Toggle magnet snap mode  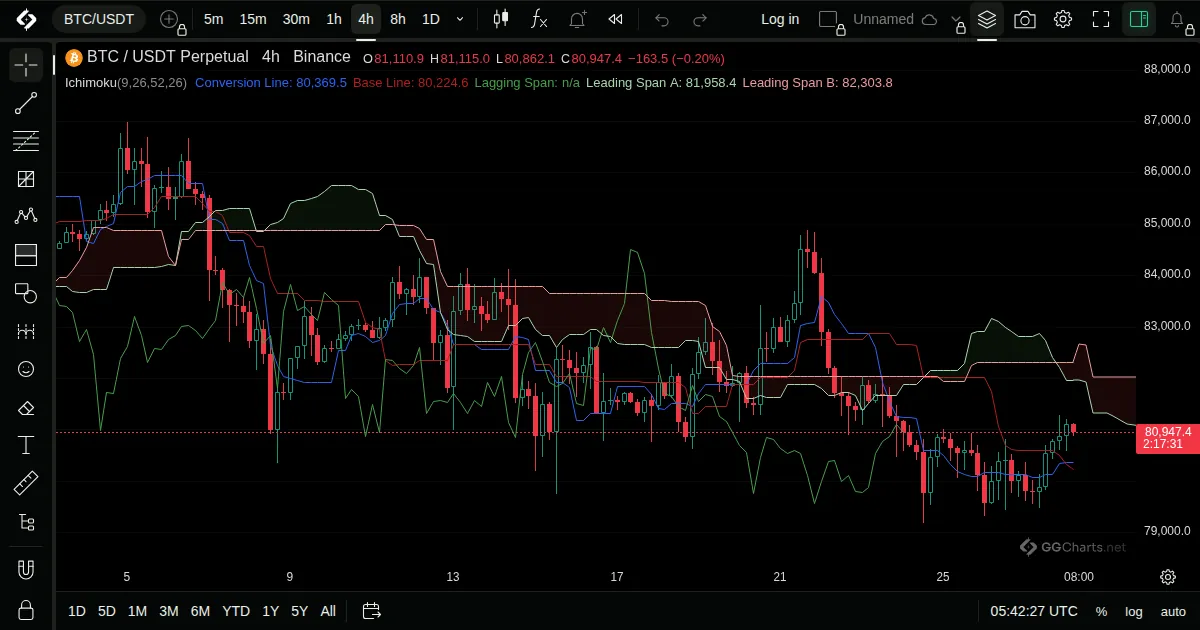tap(26, 570)
